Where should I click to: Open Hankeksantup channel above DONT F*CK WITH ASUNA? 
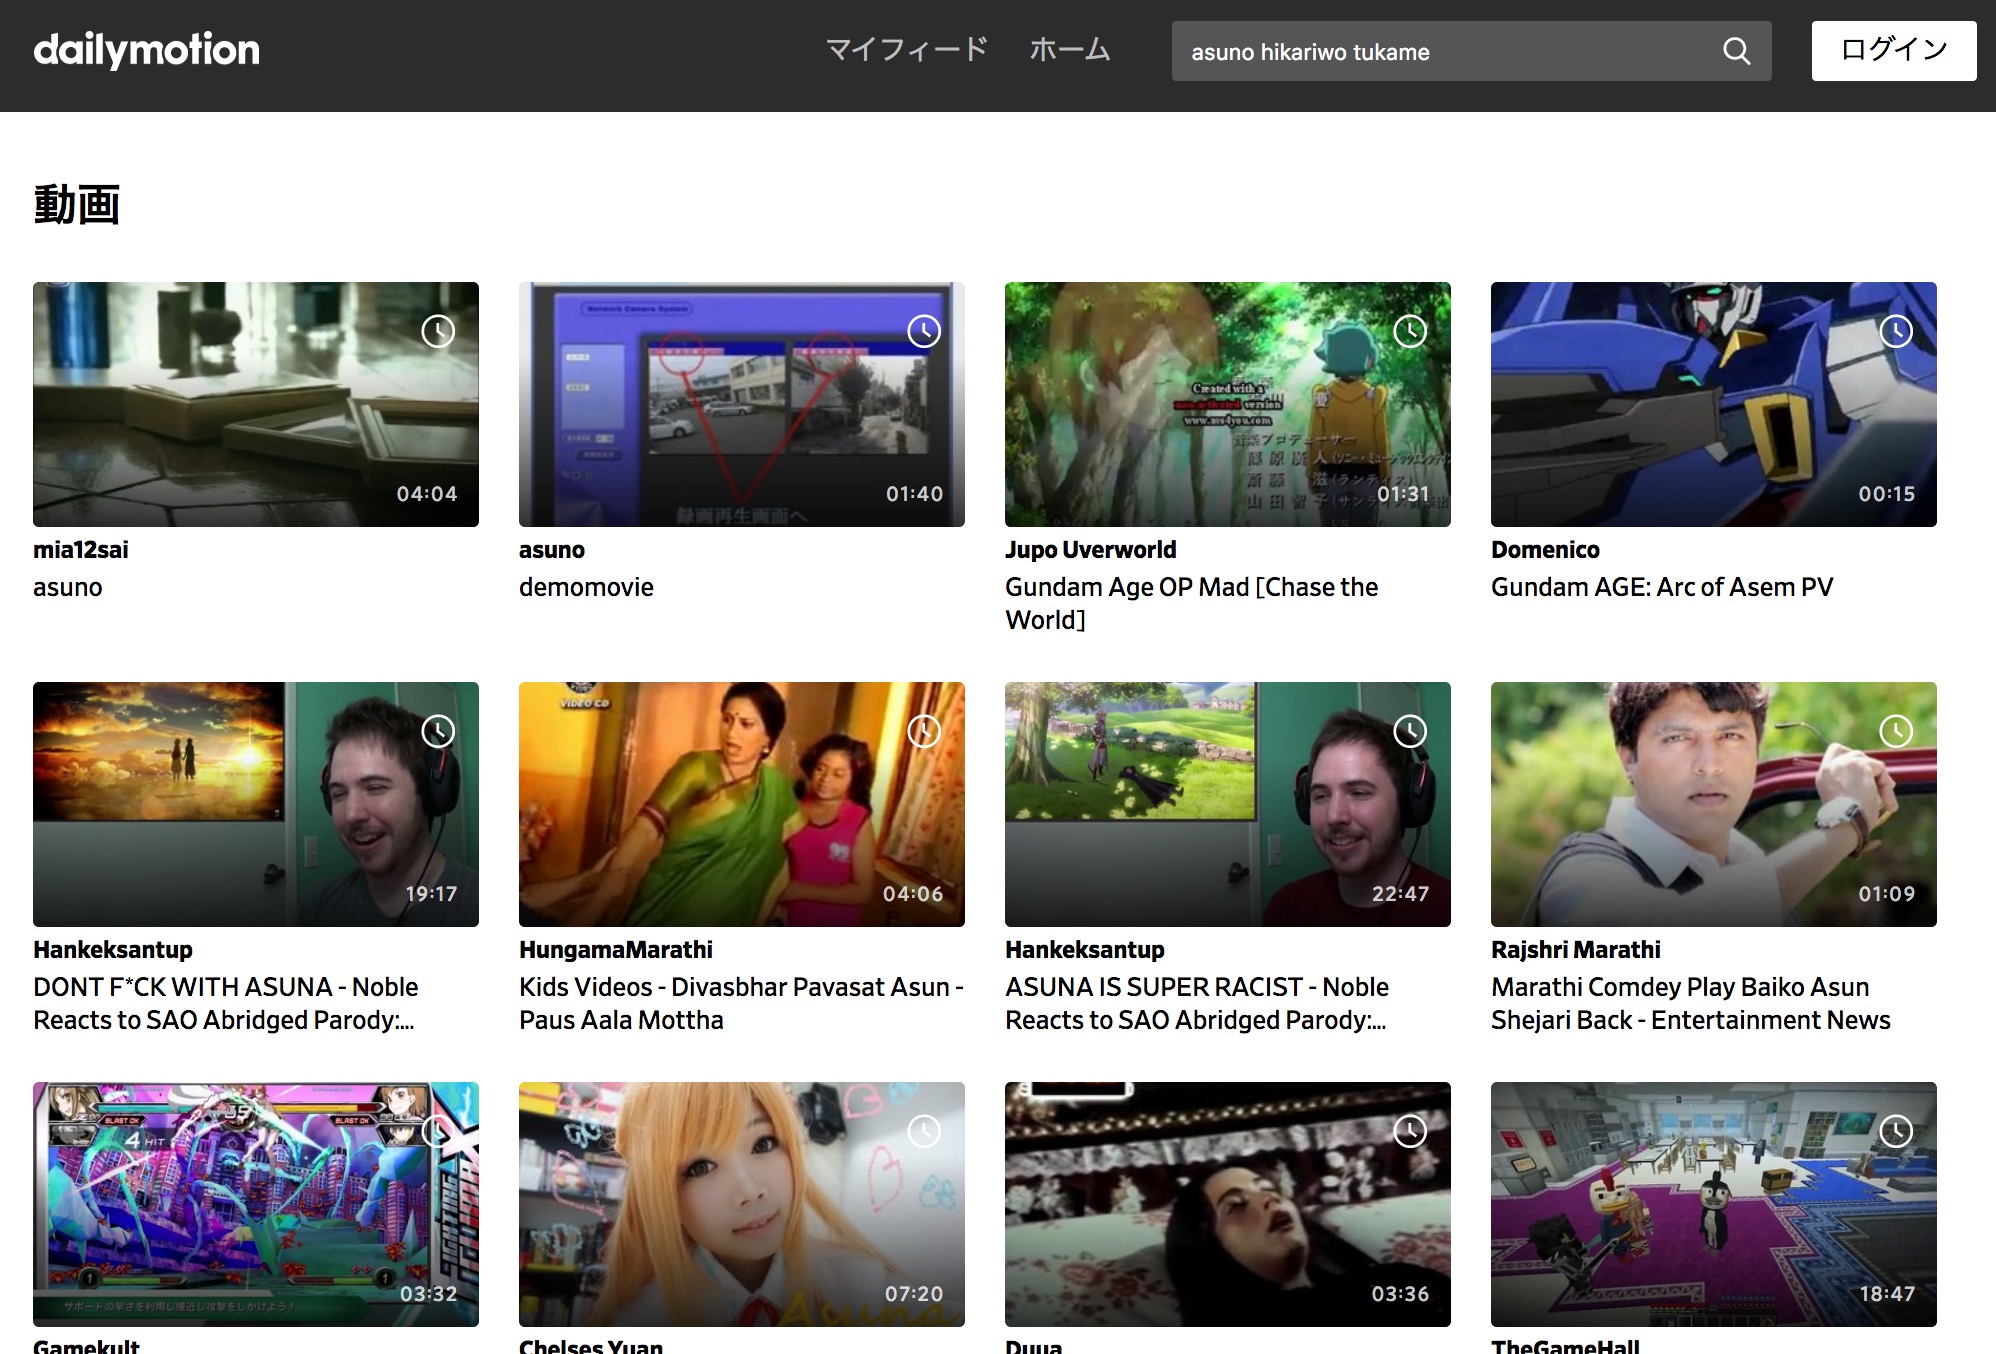coord(113,949)
